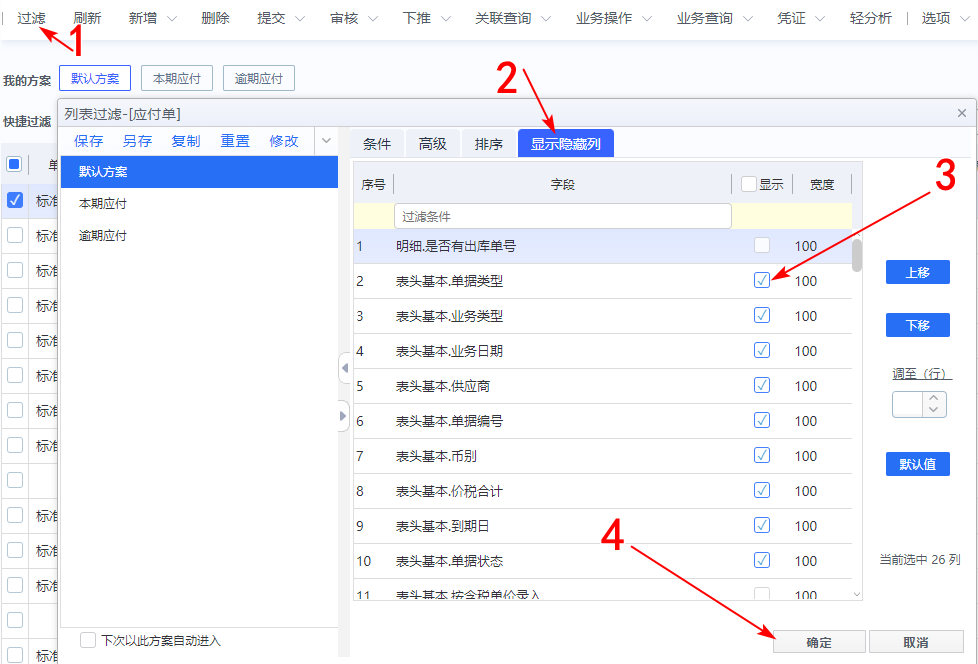
Task: Toggle the 显示 select-all header checkbox
Action: click(x=749, y=184)
